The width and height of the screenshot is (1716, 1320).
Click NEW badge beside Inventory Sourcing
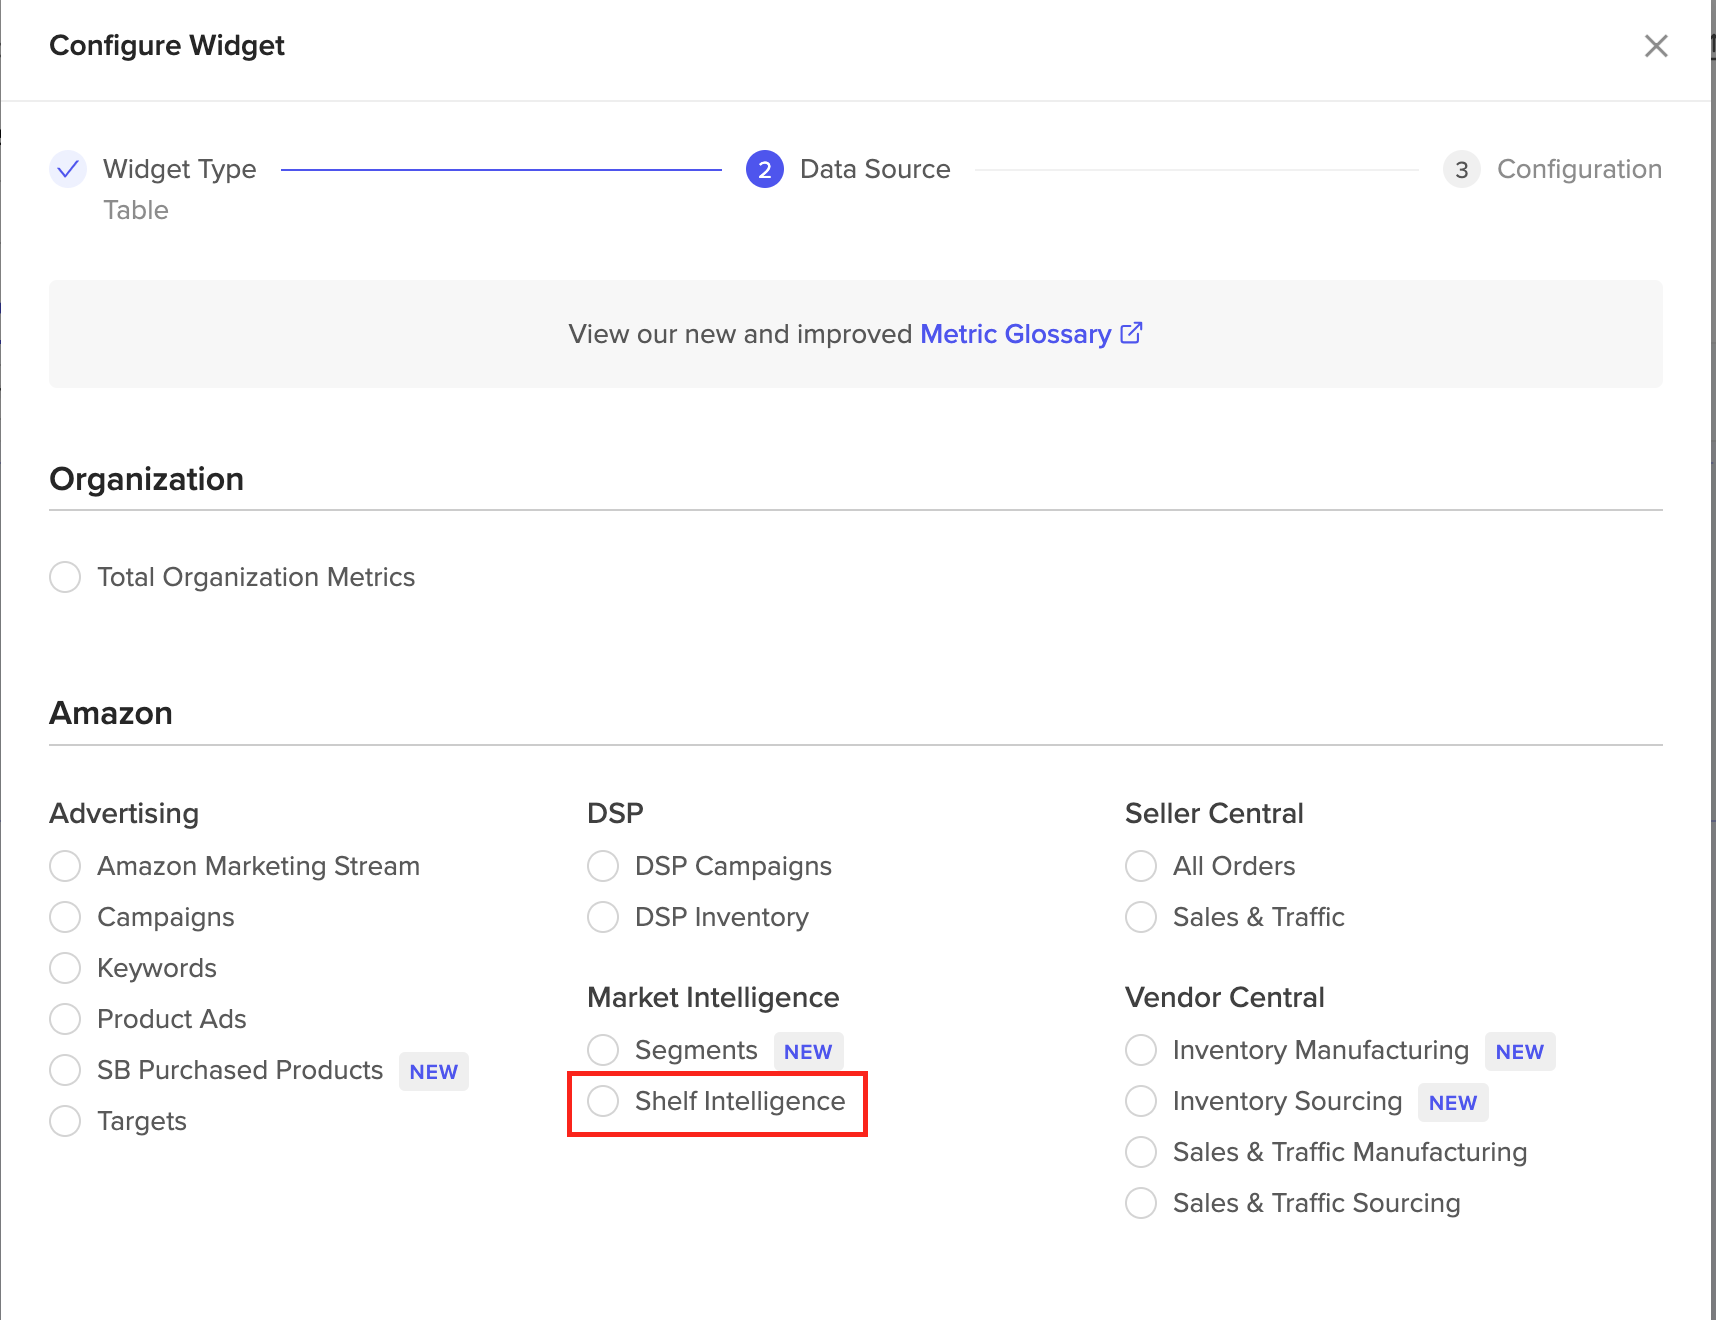[1453, 1103]
